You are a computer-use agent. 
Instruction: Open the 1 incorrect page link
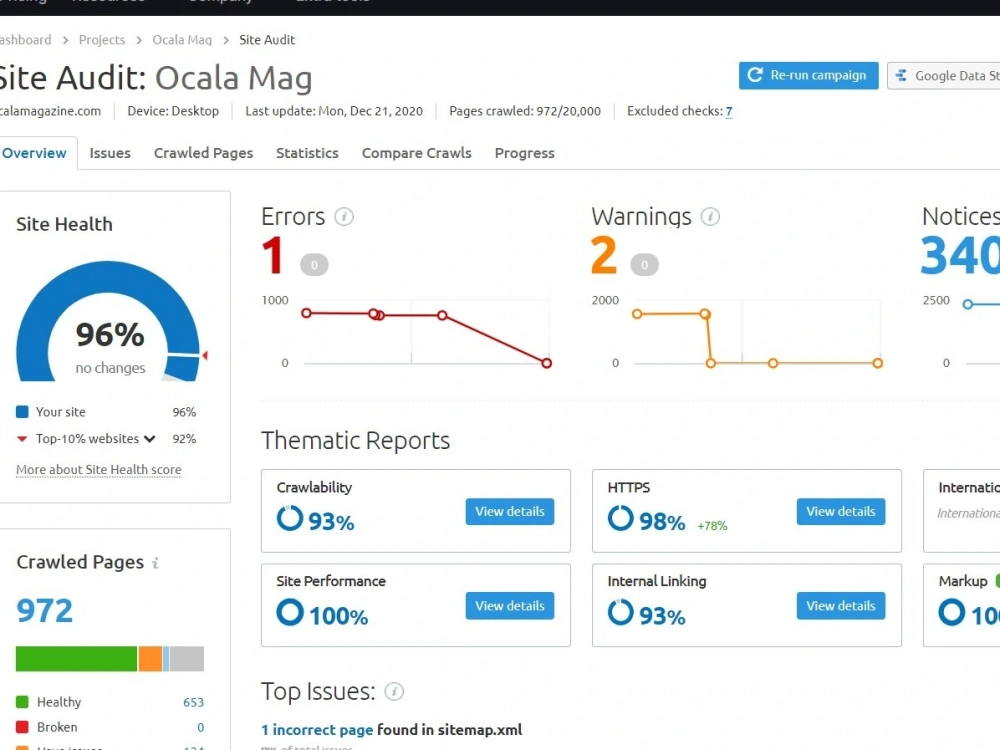point(317,730)
